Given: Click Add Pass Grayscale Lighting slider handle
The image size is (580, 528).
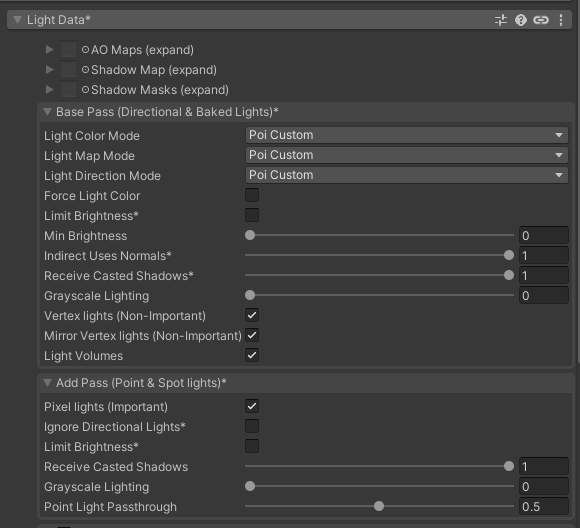Looking at the screenshot, I should [x=250, y=486].
